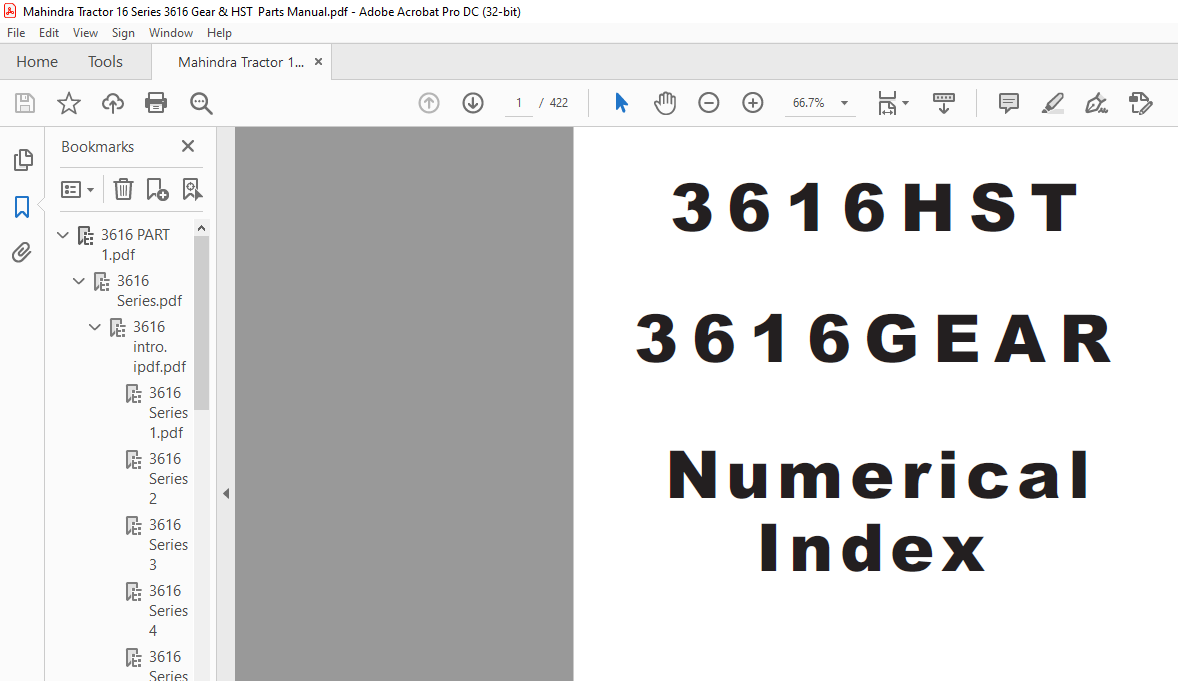Print the document
Screen dimensions: 1178x681
coord(156,103)
